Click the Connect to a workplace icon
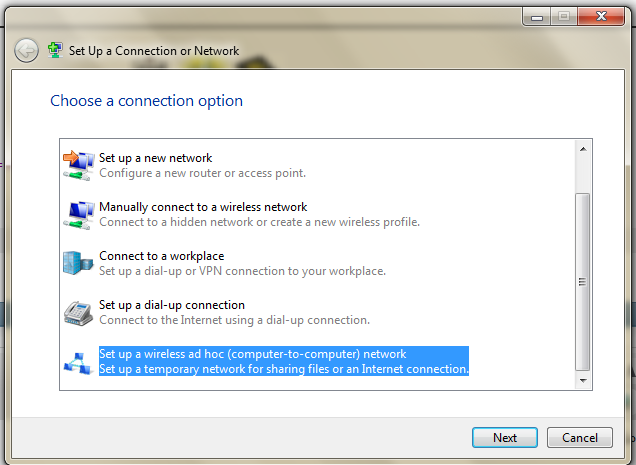Screen dimensions: 636x465 coord(78,263)
